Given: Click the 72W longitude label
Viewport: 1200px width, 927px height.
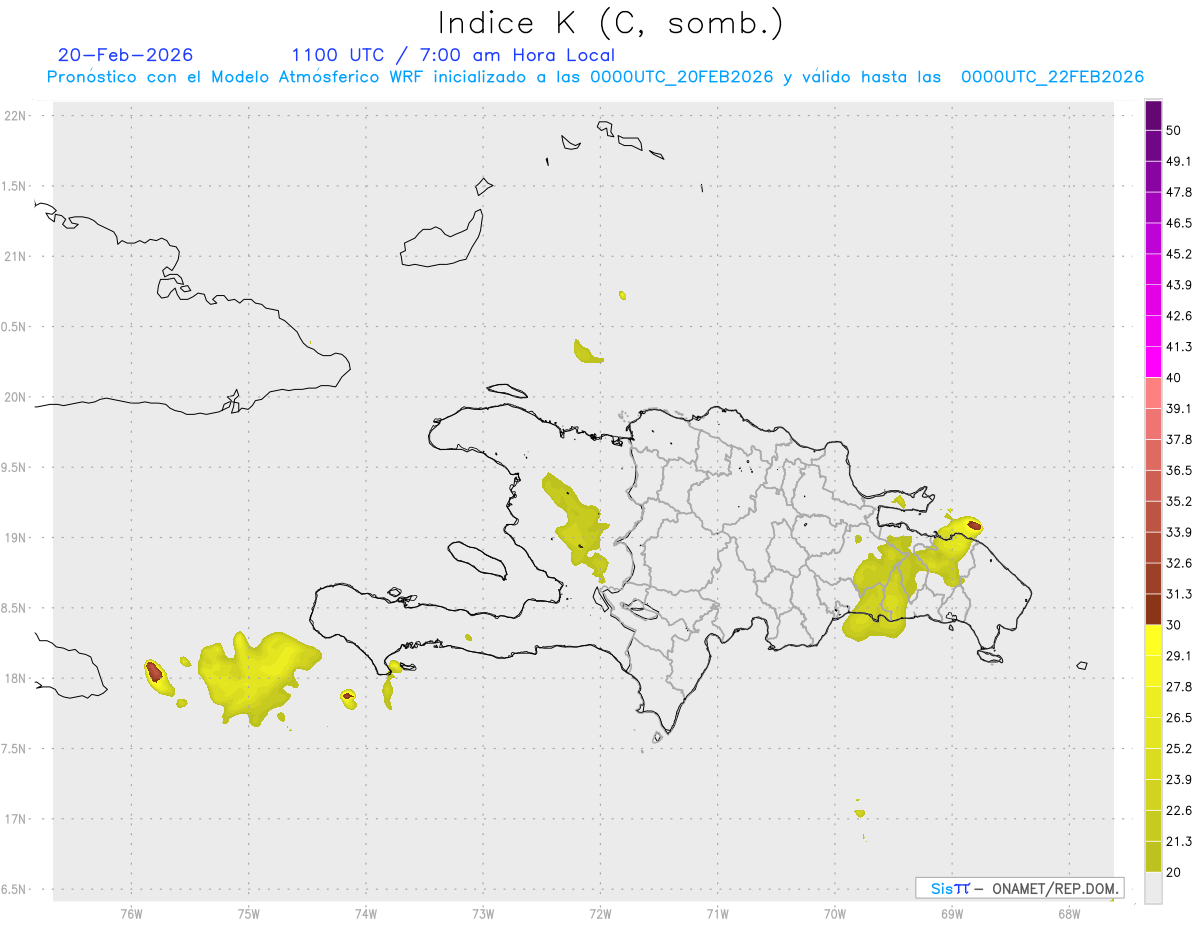Looking at the screenshot, I should click(x=600, y=913).
